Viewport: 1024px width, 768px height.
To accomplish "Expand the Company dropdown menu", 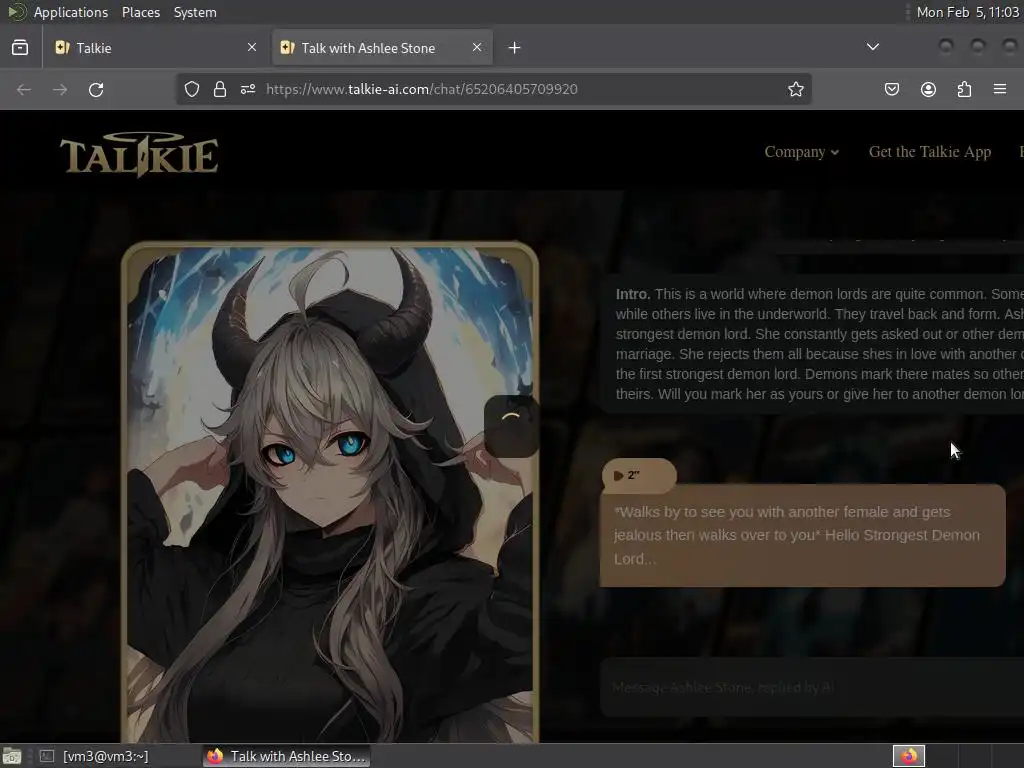I will (801, 152).
